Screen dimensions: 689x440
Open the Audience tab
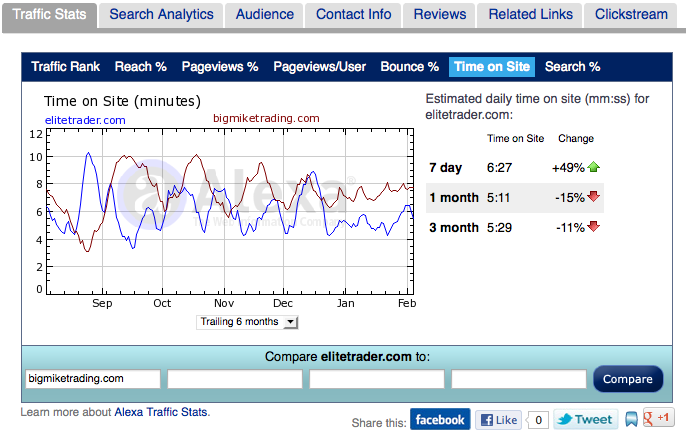pyautogui.click(x=265, y=15)
